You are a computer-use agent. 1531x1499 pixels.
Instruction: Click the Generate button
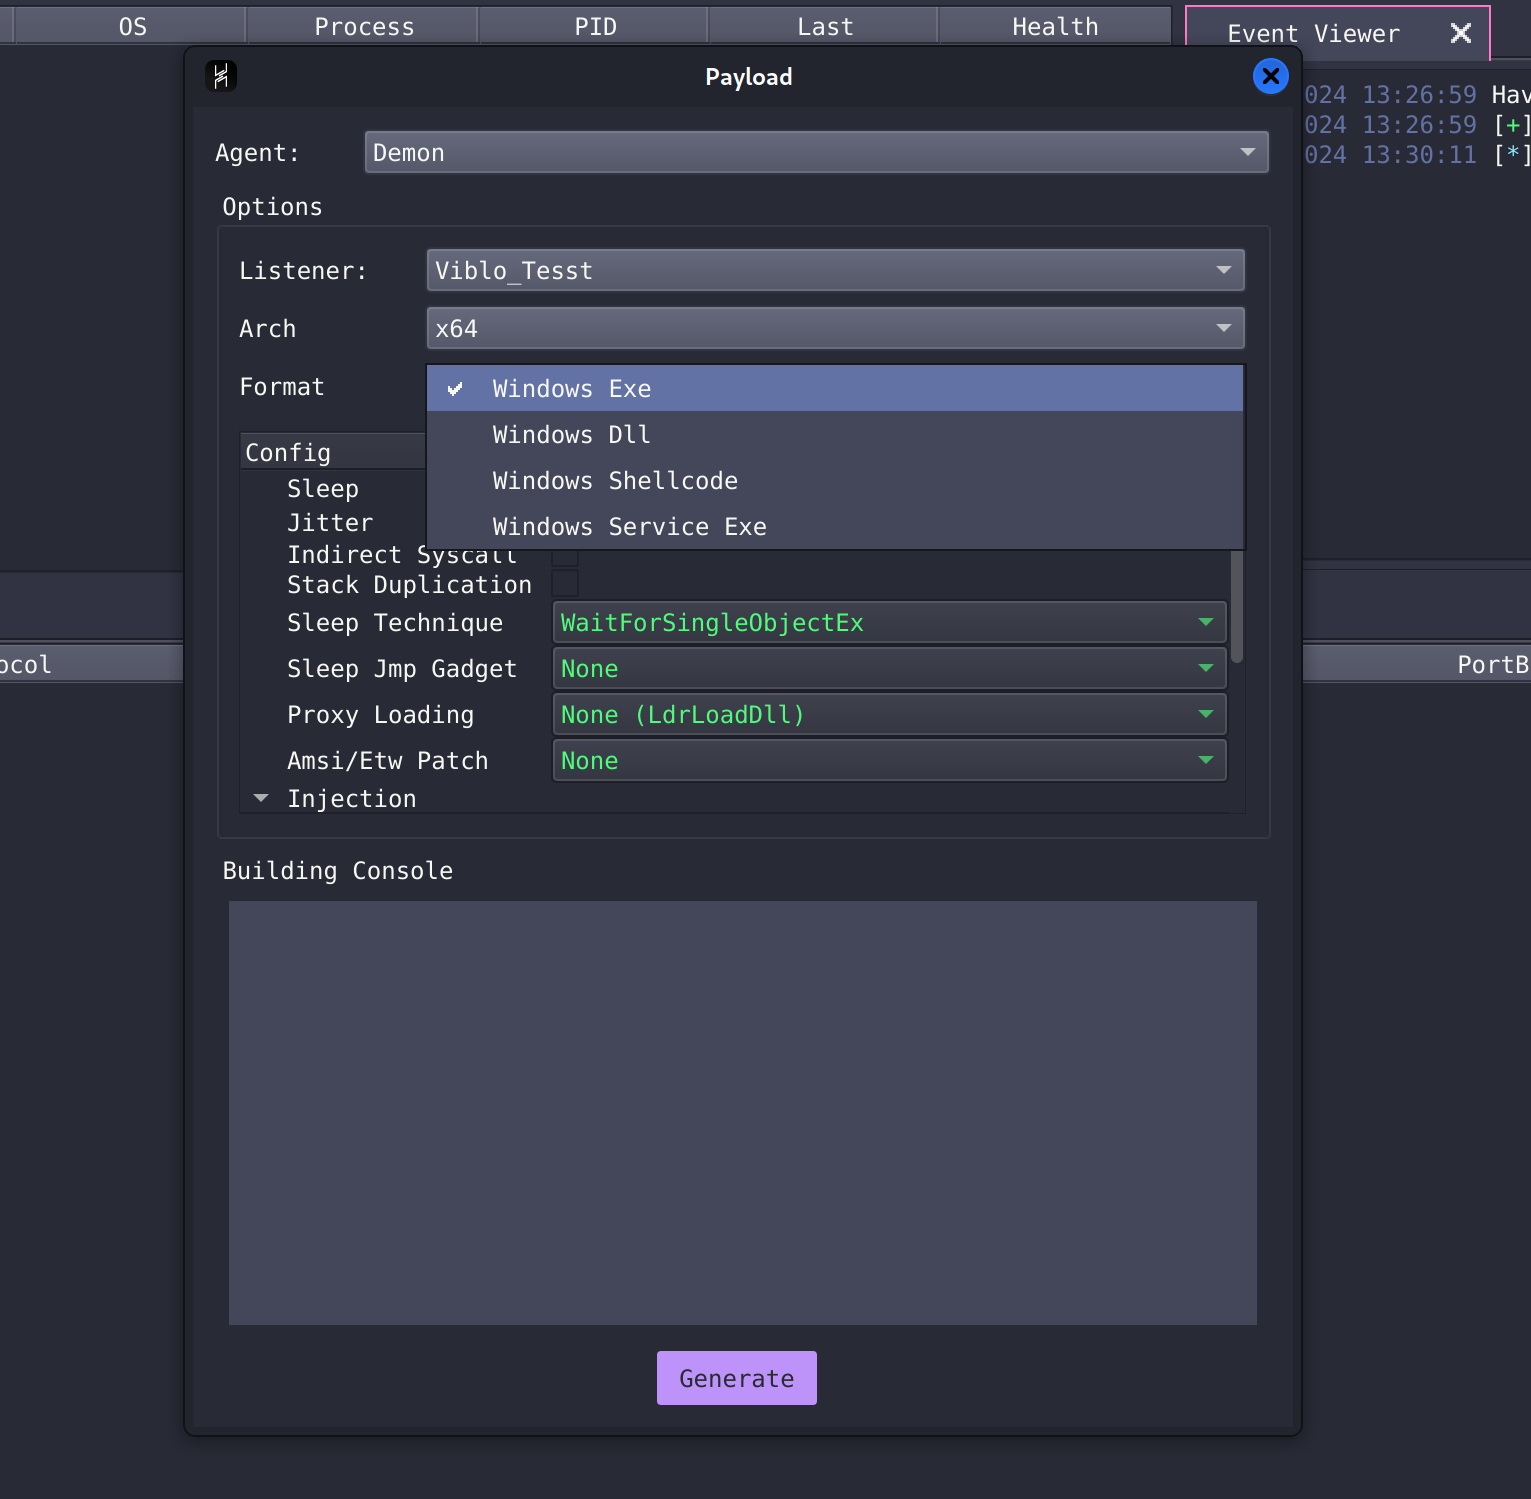pos(736,1378)
